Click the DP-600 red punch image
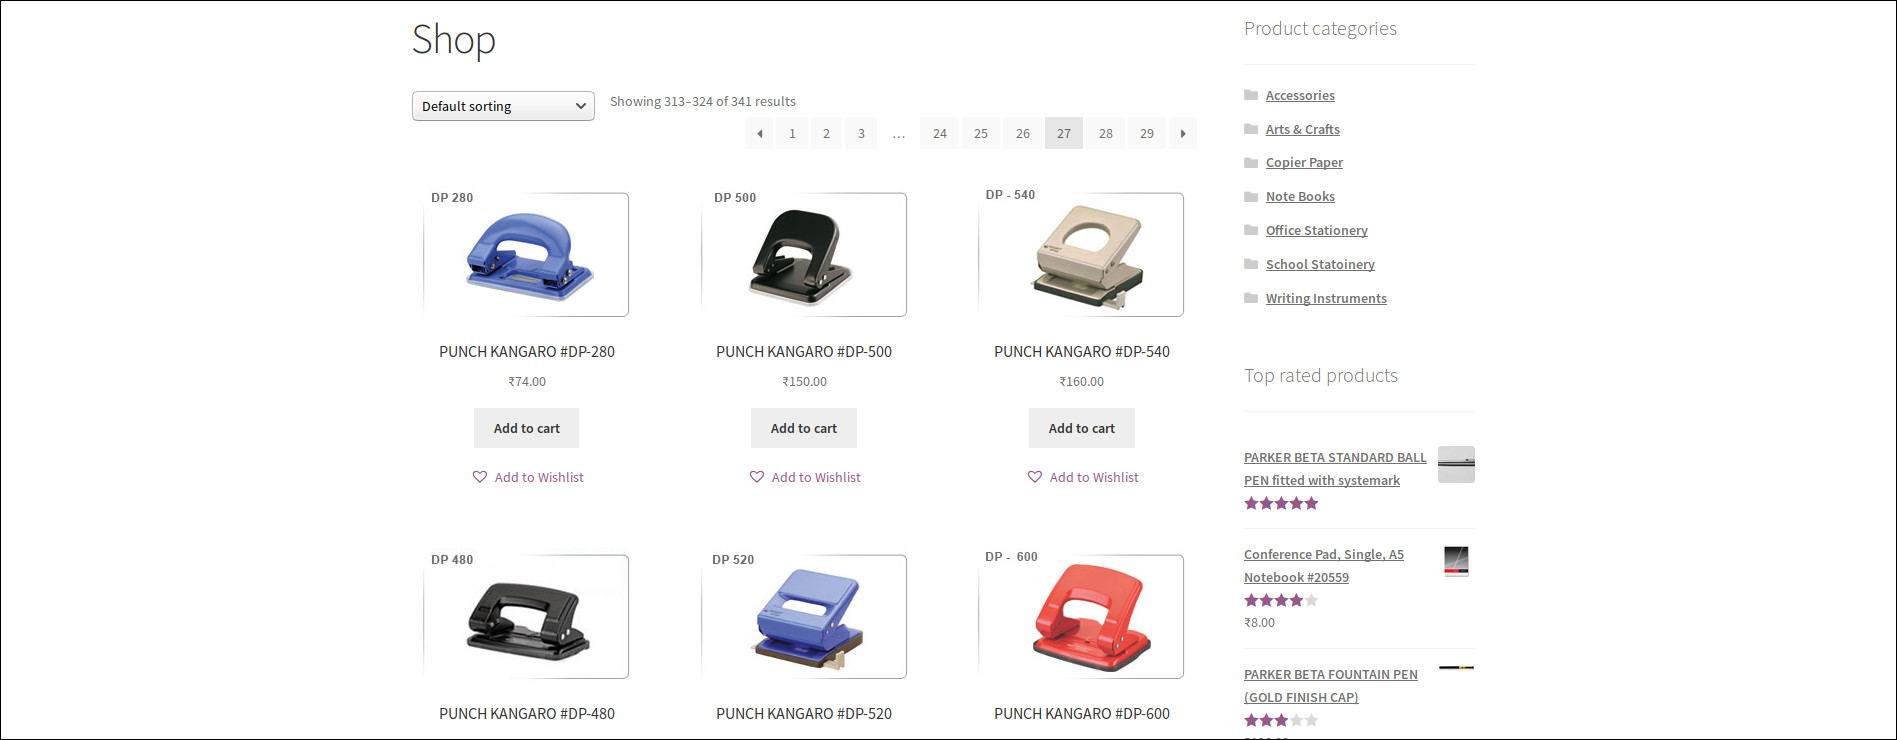Image resolution: width=1897 pixels, height=740 pixels. point(1082,616)
